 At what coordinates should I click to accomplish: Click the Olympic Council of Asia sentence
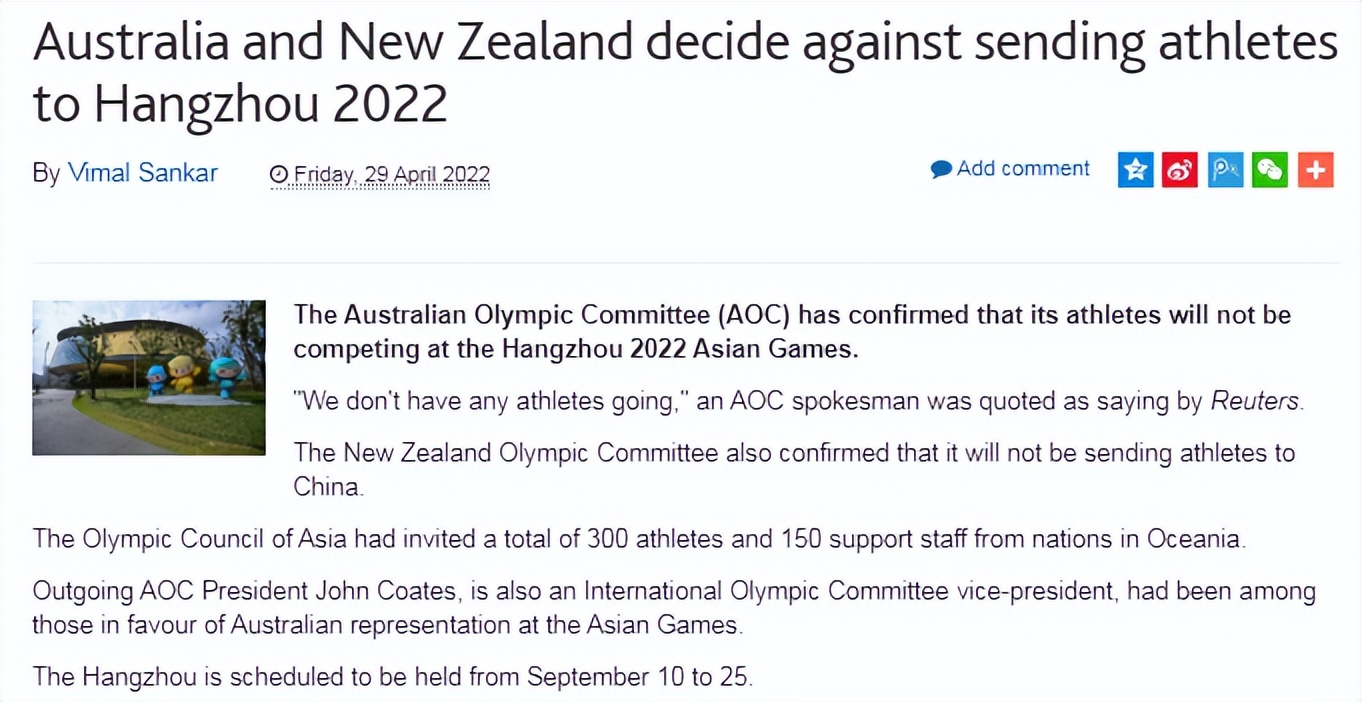click(x=640, y=539)
